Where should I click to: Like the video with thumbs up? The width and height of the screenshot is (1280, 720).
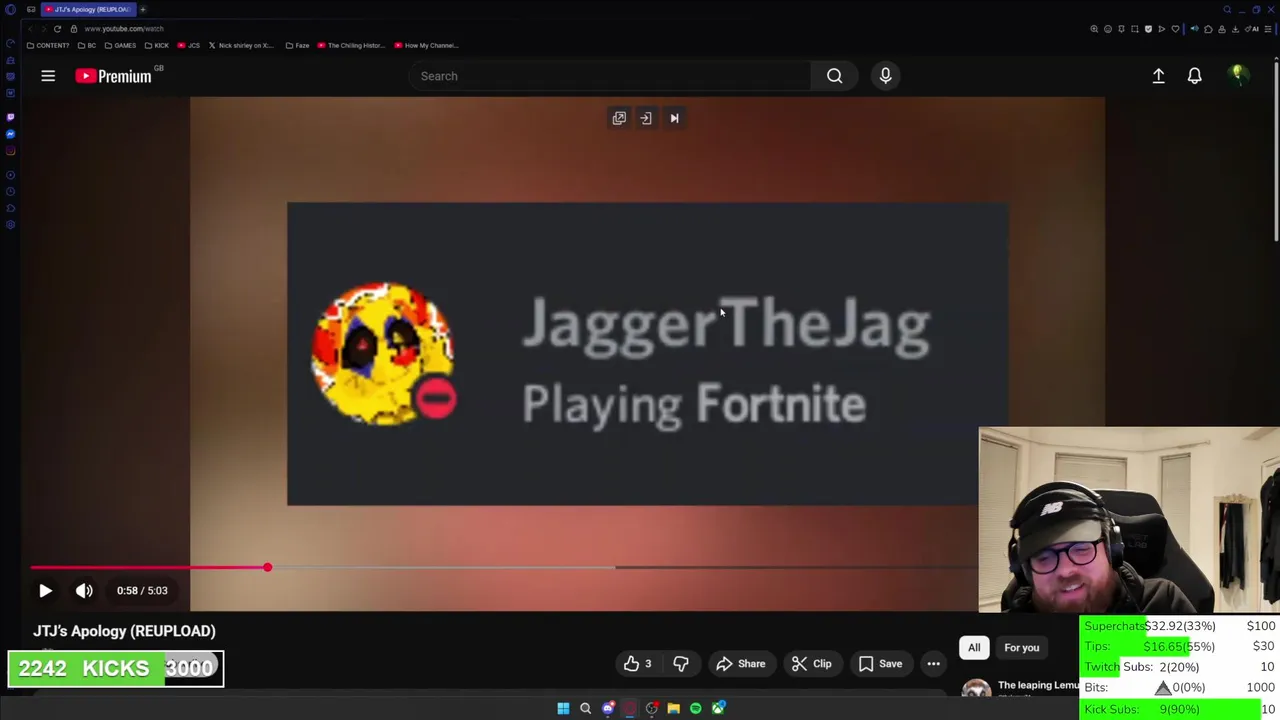[636, 664]
